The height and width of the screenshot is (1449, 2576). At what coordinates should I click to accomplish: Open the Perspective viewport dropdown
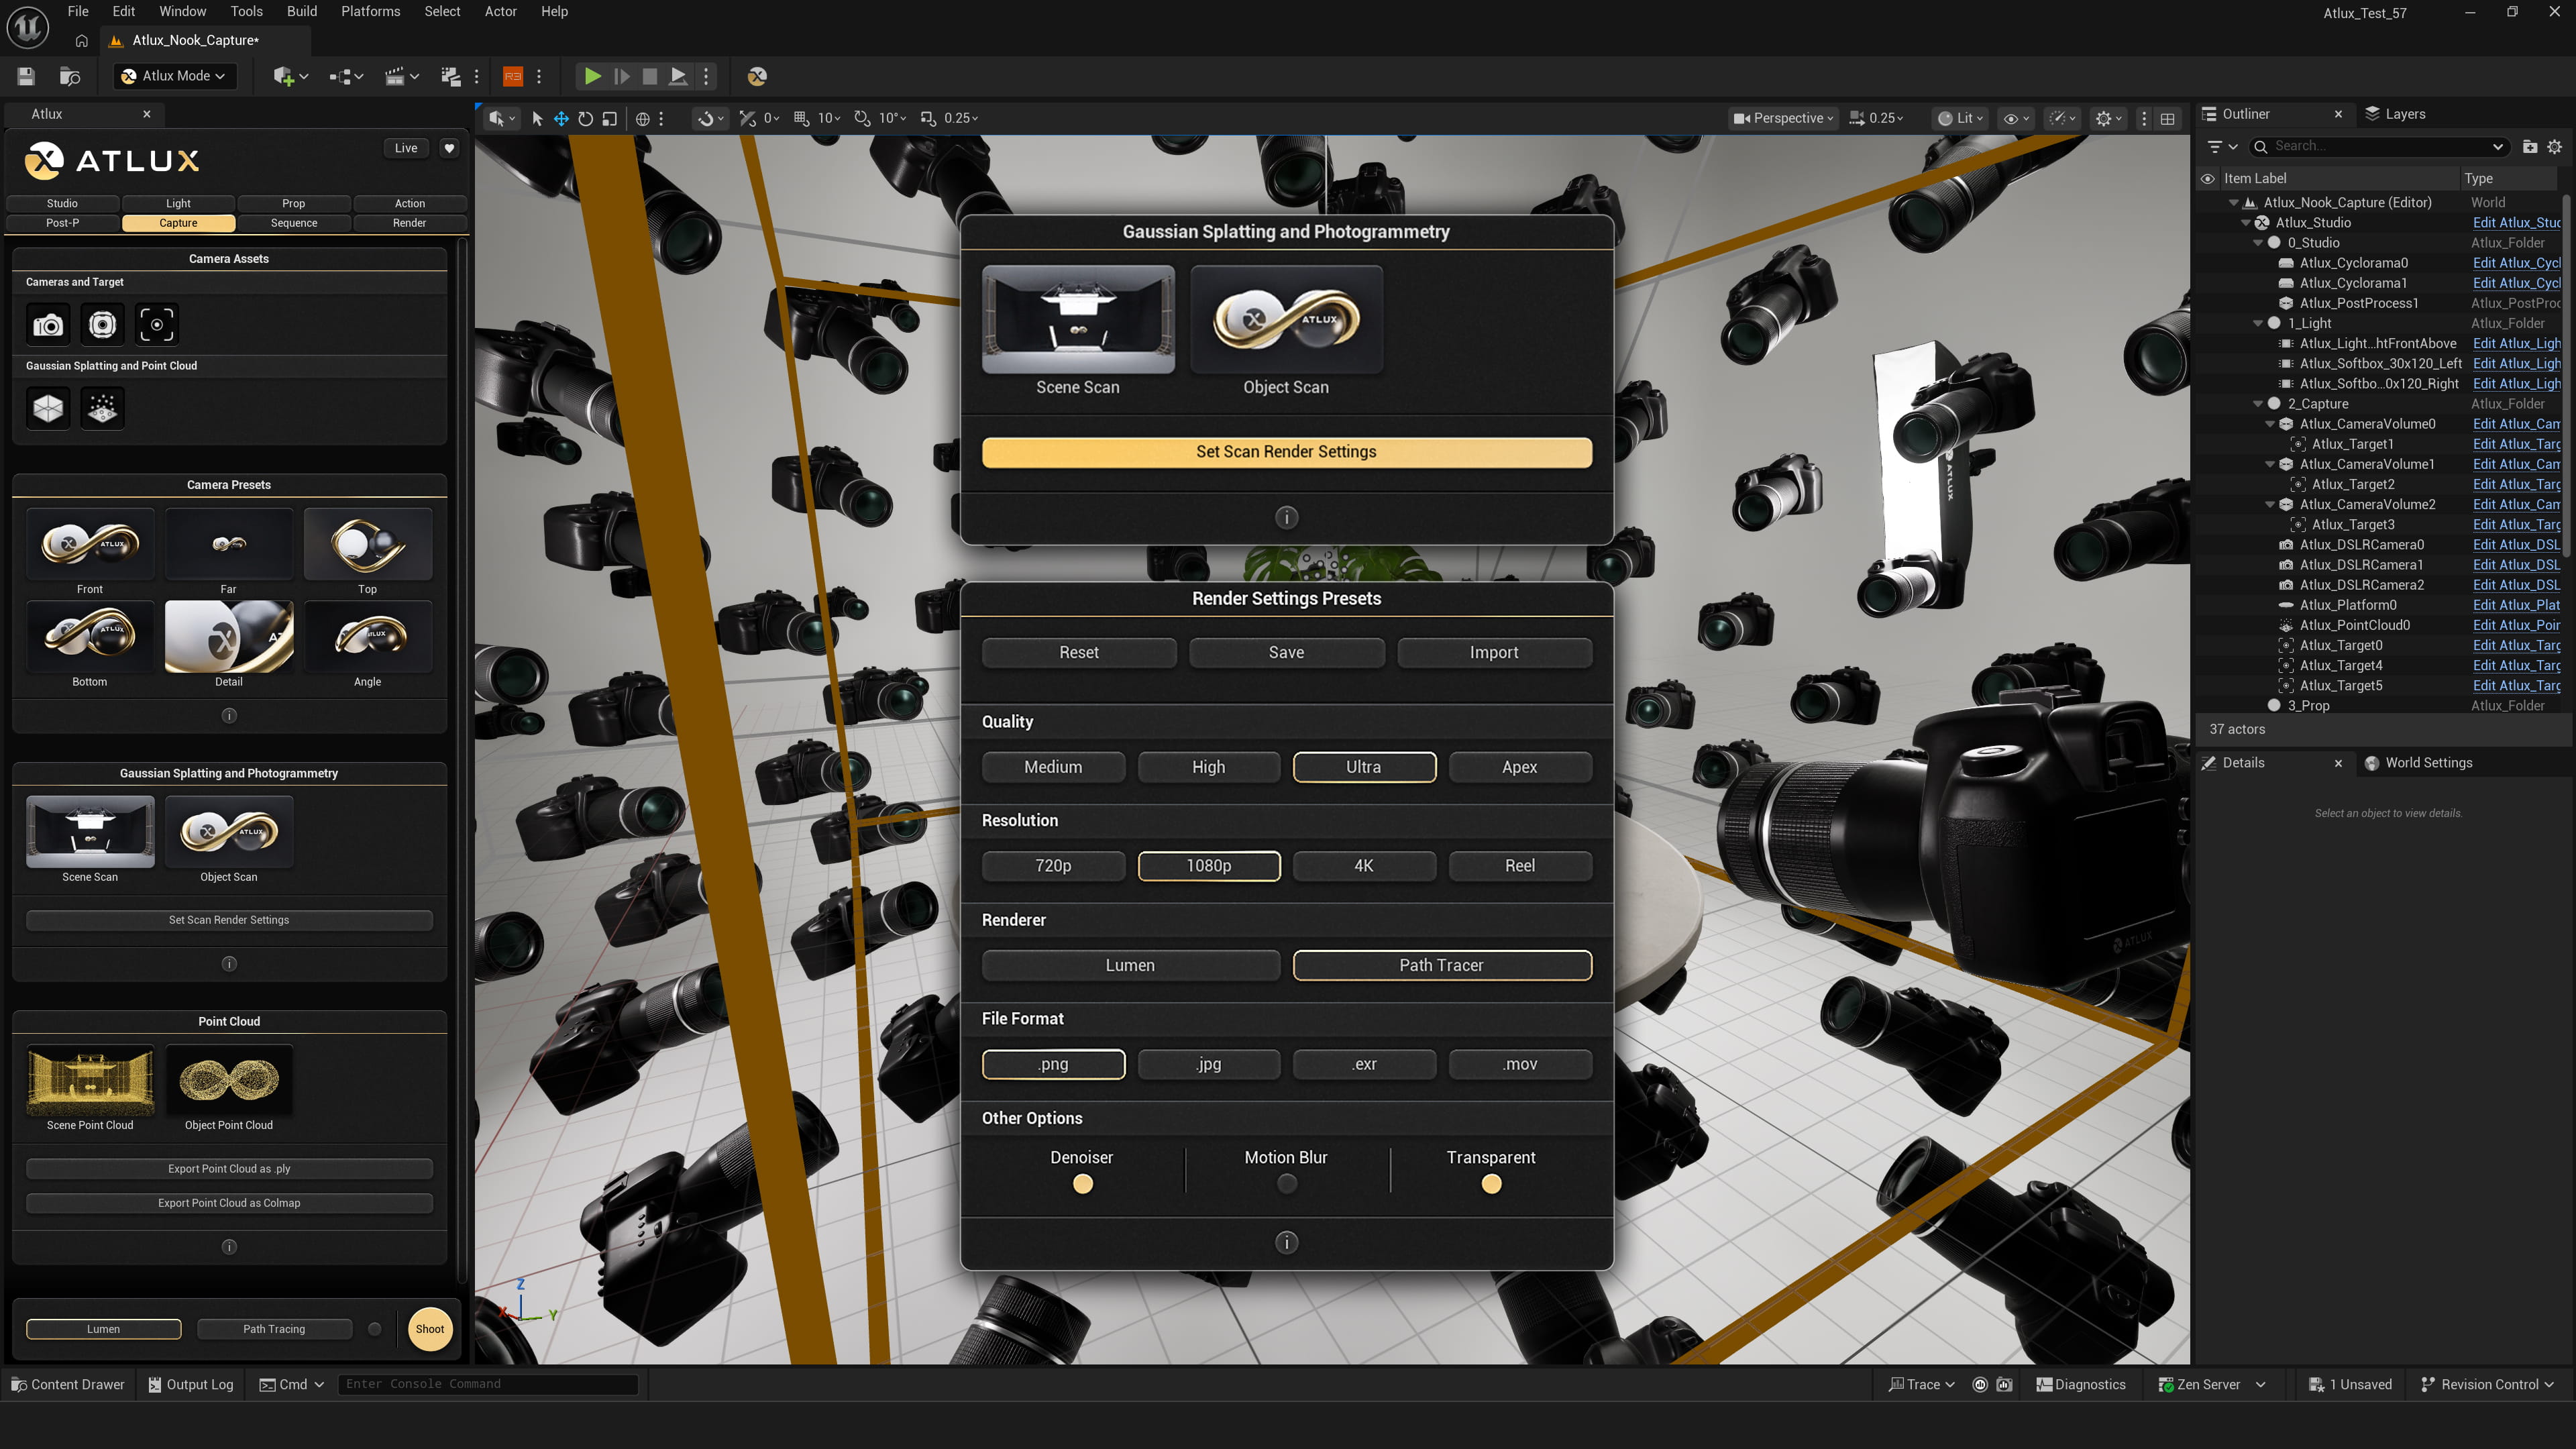[1783, 118]
